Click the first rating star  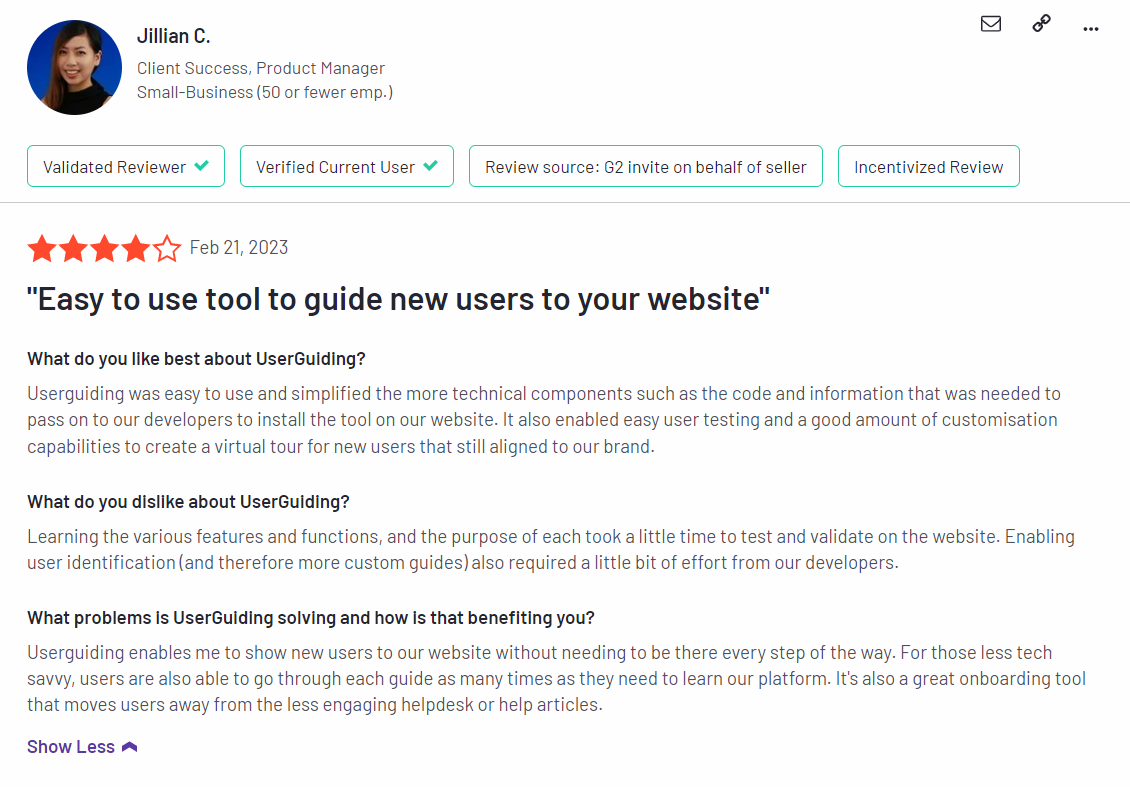click(x=43, y=248)
